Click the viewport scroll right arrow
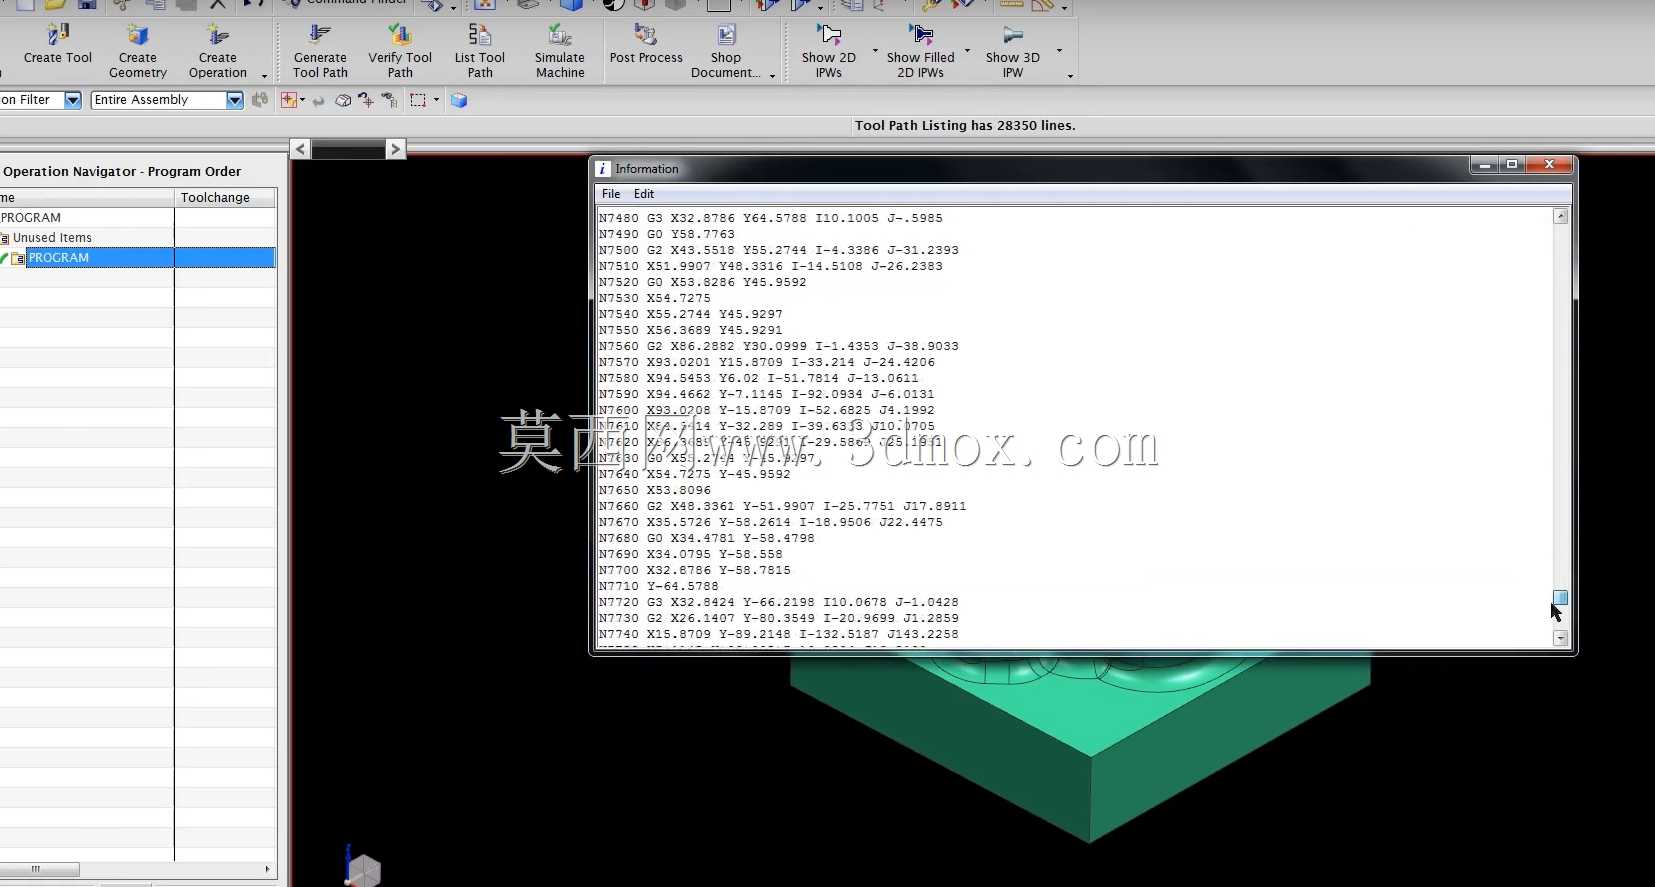This screenshot has height=887, width=1655. click(x=396, y=149)
